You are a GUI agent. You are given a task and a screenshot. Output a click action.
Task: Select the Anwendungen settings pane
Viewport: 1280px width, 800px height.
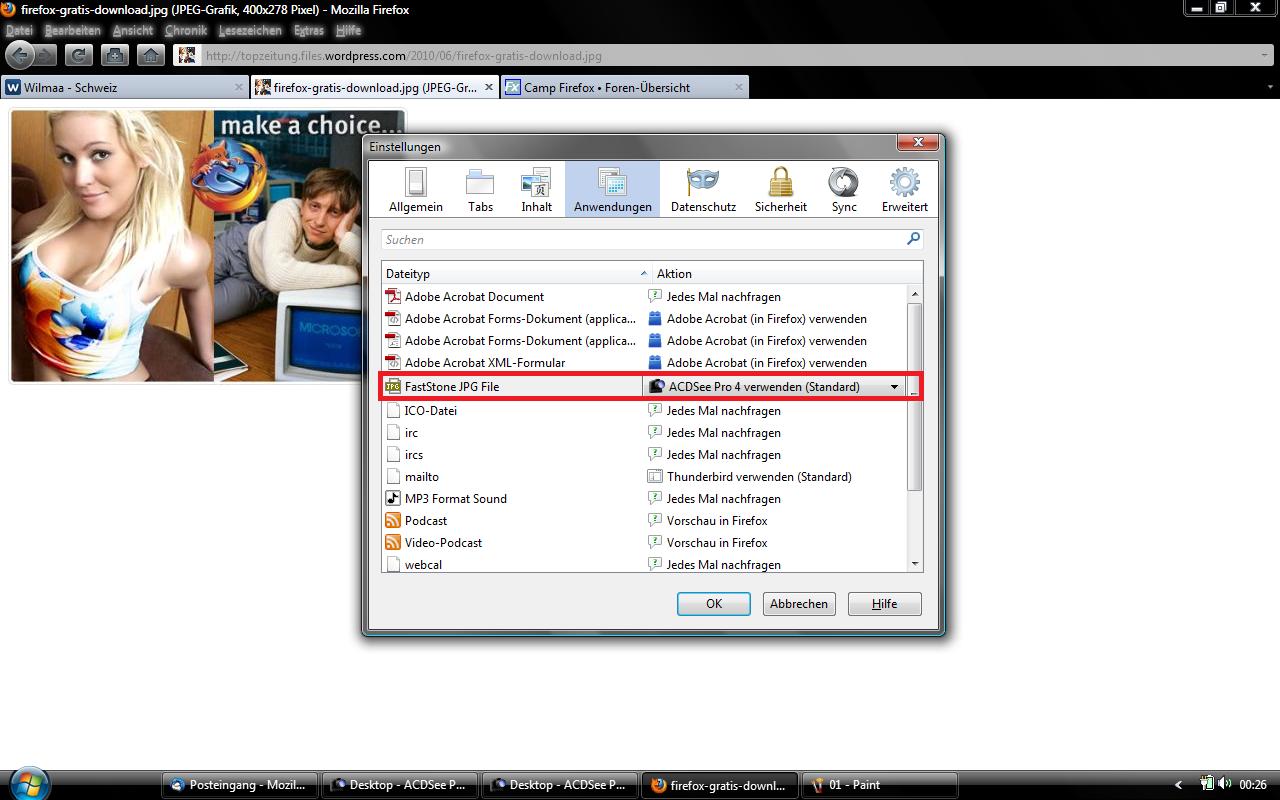613,189
